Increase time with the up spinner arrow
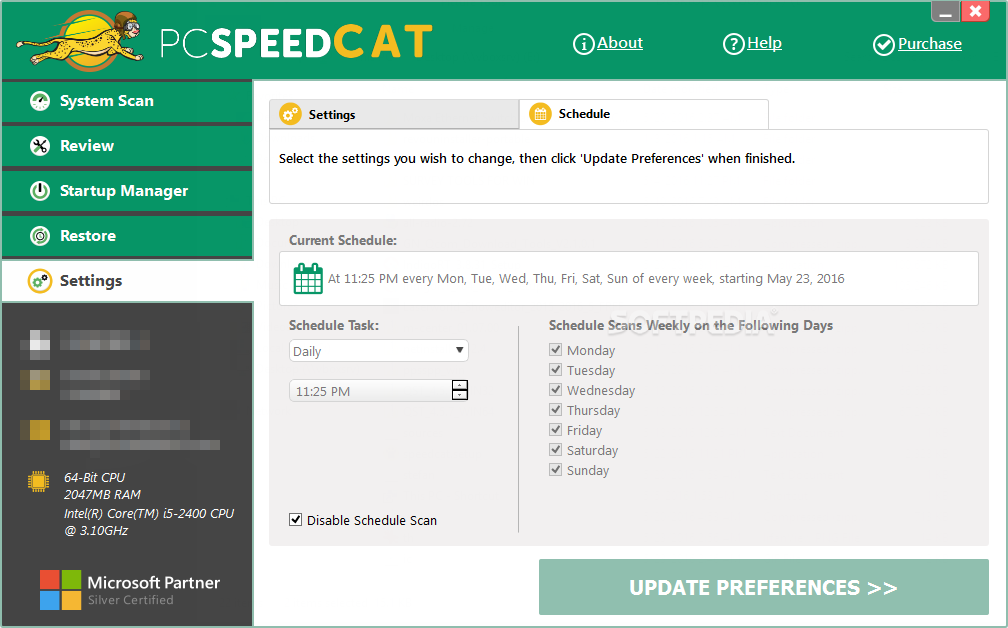The width and height of the screenshot is (1008, 628). (460, 385)
